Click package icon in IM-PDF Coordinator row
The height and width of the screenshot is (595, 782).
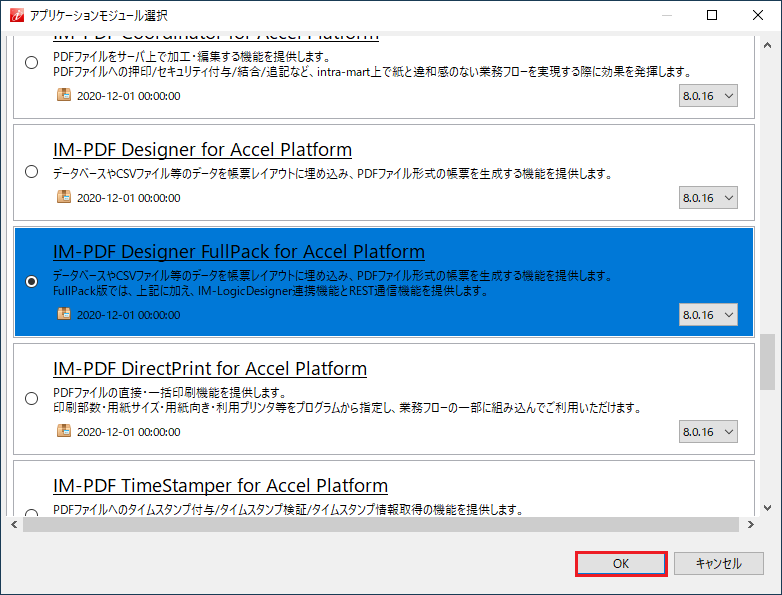(x=64, y=94)
